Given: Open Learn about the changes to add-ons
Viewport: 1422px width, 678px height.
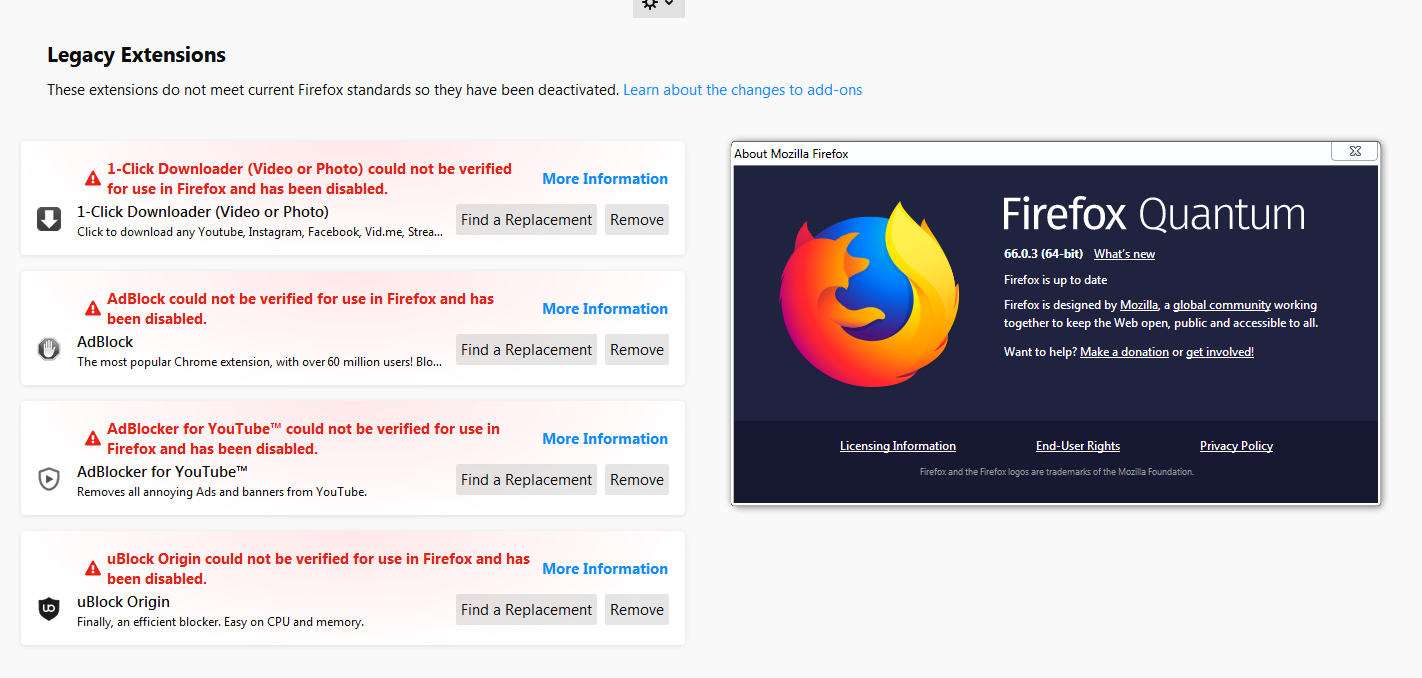Looking at the screenshot, I should click(742, 90).
